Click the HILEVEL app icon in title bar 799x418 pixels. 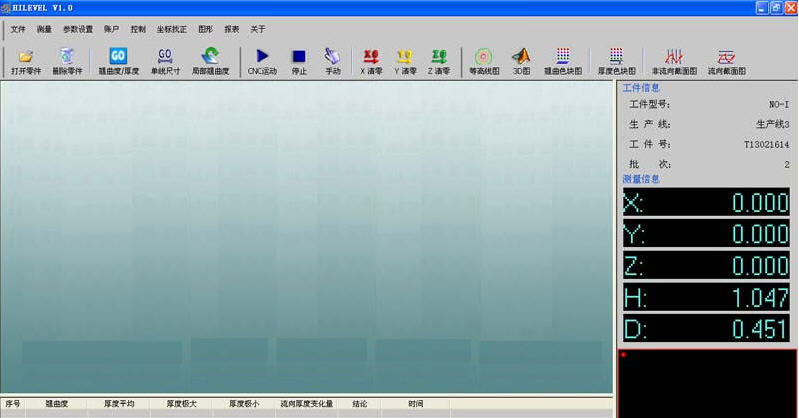[x=6, y=8]
